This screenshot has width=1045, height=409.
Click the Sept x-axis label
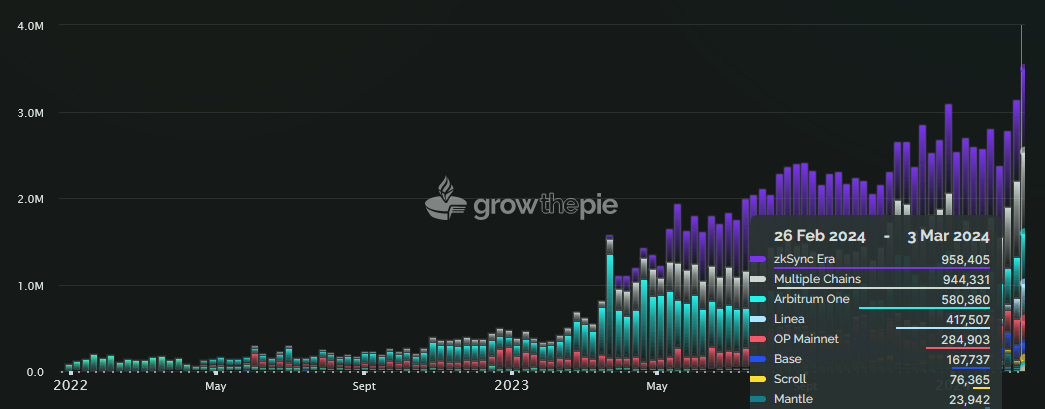[x=364, y=386]
